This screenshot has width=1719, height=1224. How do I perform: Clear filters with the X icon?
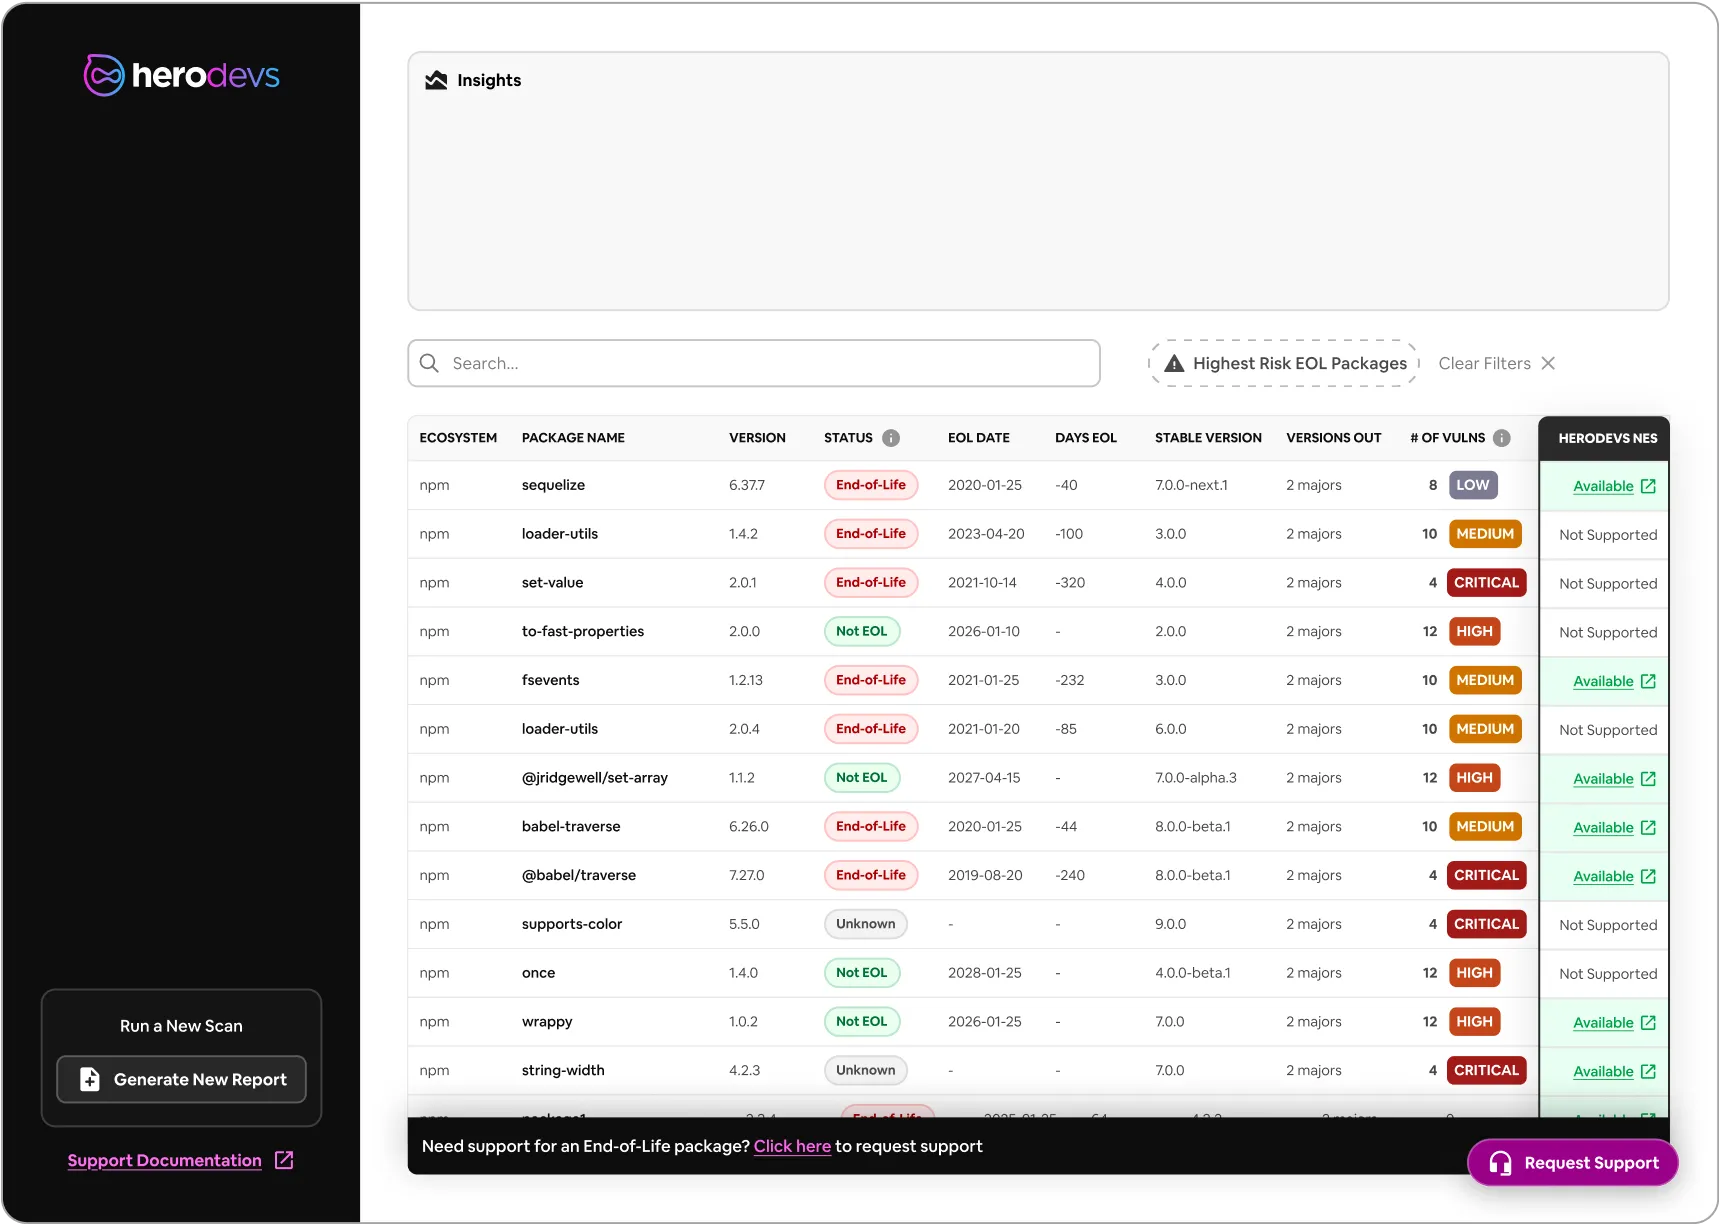pos(1548,363)
